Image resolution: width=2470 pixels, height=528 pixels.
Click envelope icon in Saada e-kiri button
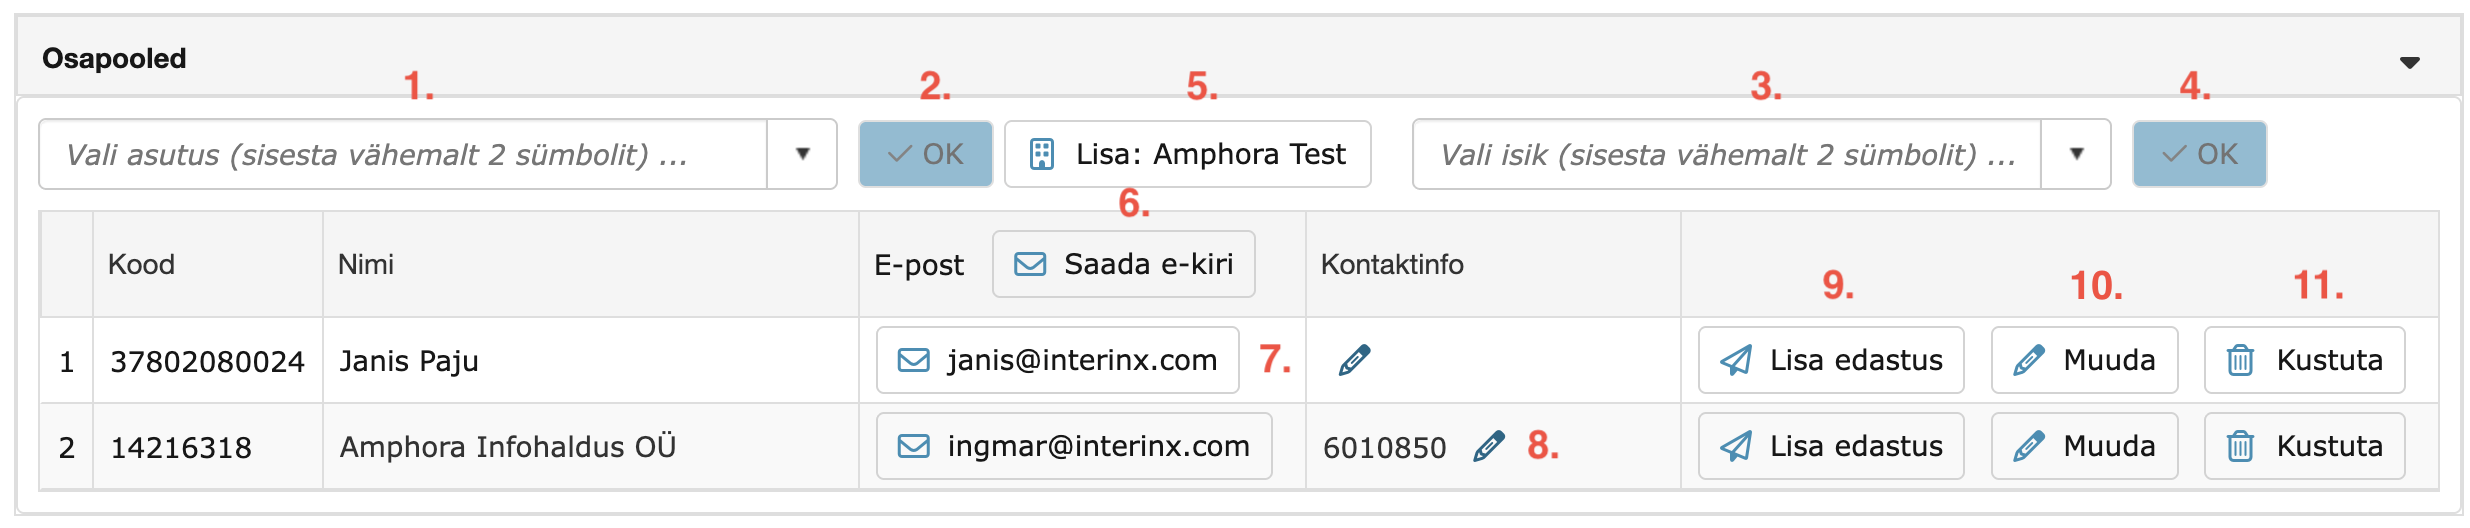pyautogui.click(x=1030, y=264)
